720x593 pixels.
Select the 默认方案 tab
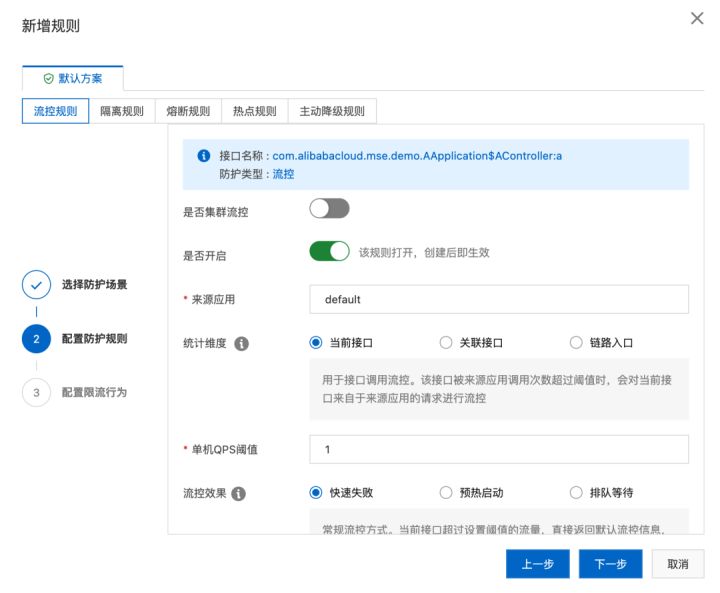pyautogui.click(x=73, y=79)
